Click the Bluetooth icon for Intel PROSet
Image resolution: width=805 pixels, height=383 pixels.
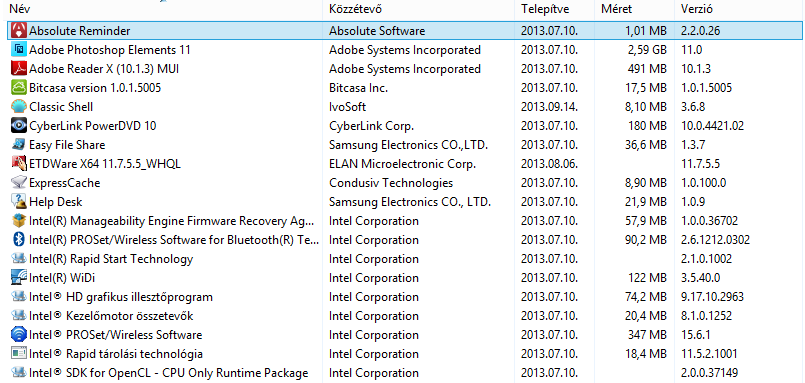pyautogui.click(x=19, y=240)
